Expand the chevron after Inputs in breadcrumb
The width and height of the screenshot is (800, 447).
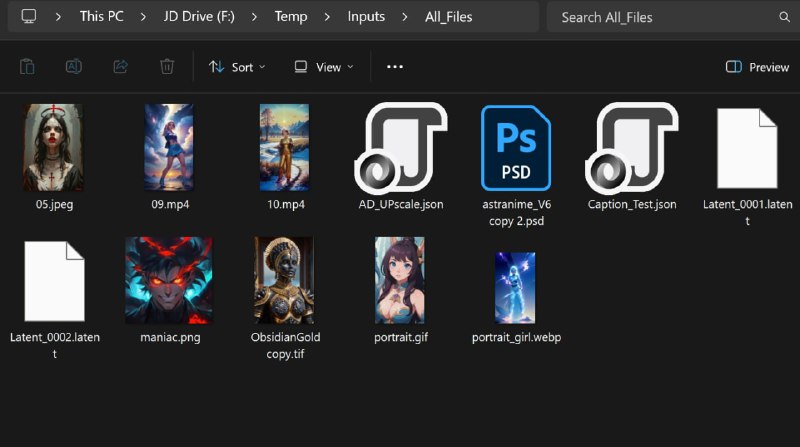coord(405,17)
